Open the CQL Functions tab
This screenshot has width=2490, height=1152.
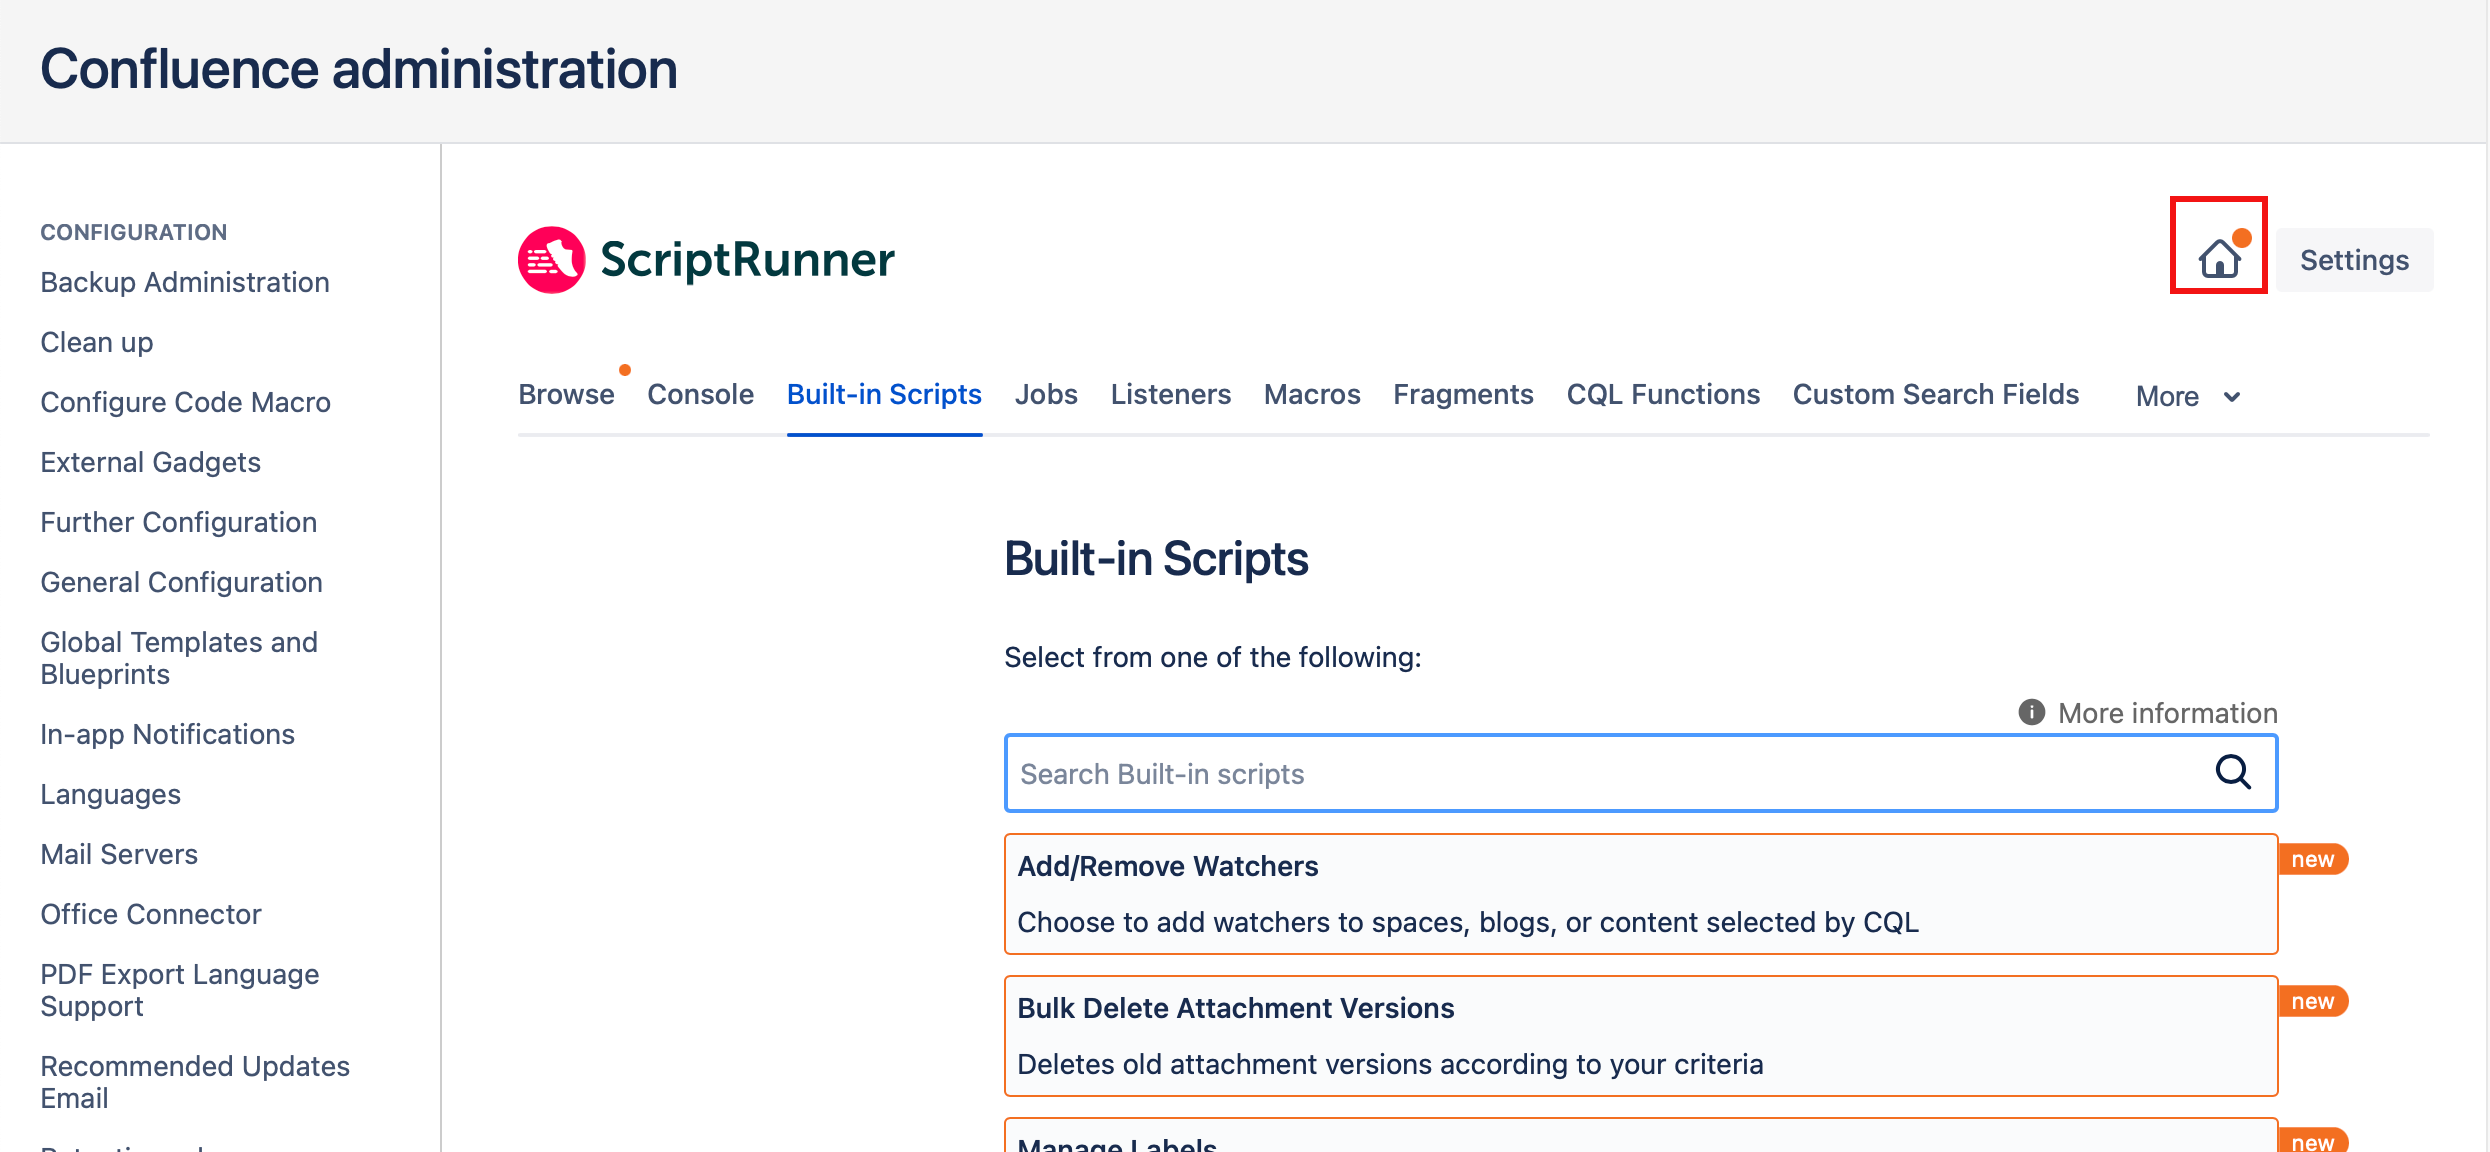click(x=1663, y=394)
